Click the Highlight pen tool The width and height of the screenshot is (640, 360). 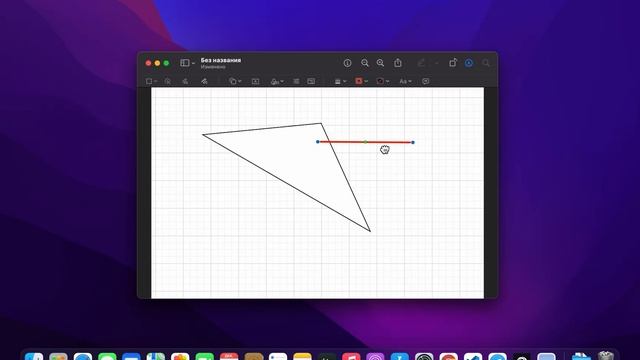click(421, 63)
